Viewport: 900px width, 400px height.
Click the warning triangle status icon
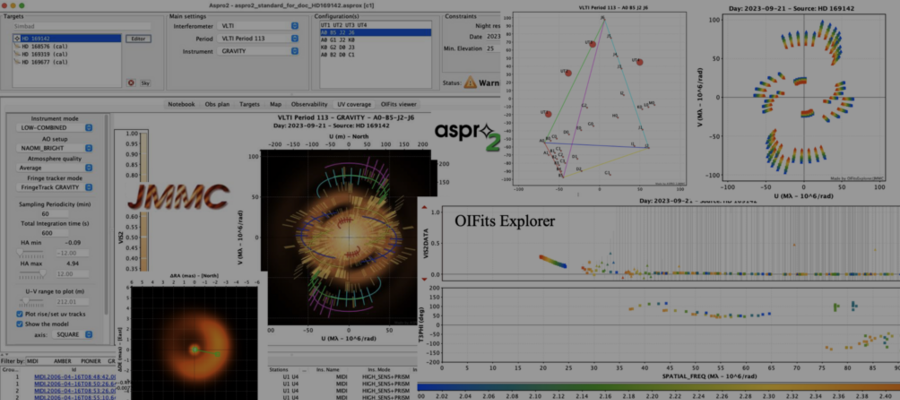[x=470, y=83]
